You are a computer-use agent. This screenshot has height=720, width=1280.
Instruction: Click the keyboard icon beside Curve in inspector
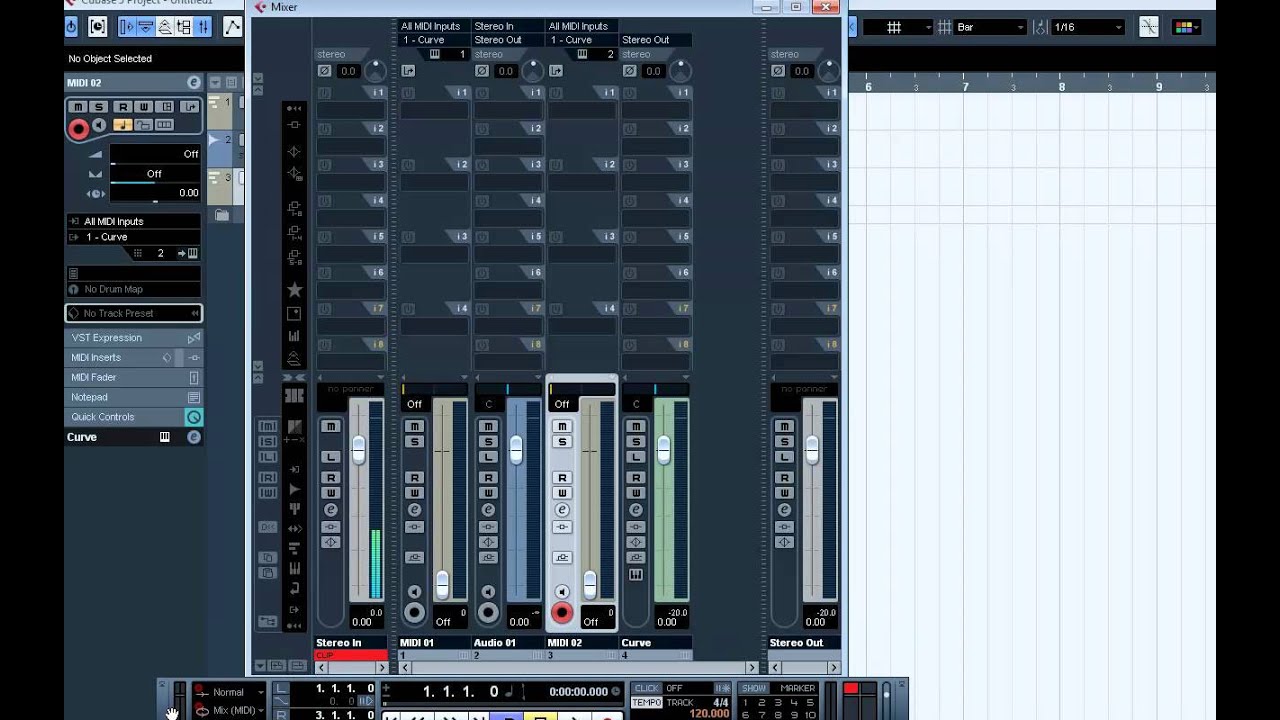165,437
